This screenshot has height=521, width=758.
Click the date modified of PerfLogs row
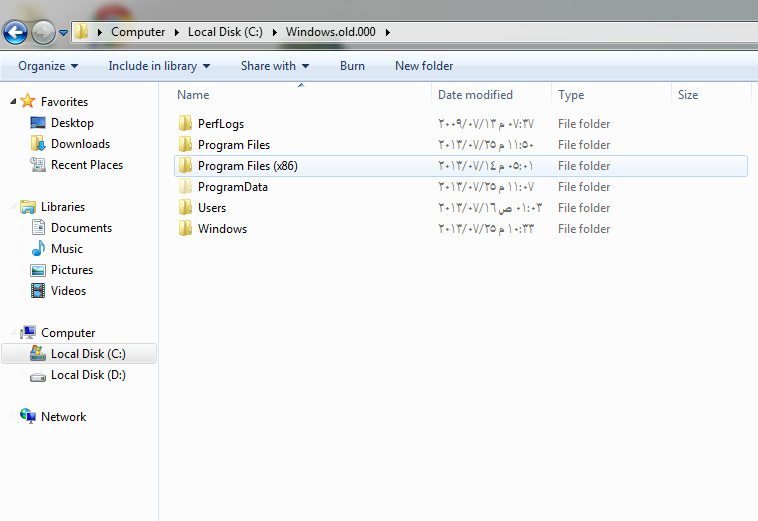pos(486,124)
